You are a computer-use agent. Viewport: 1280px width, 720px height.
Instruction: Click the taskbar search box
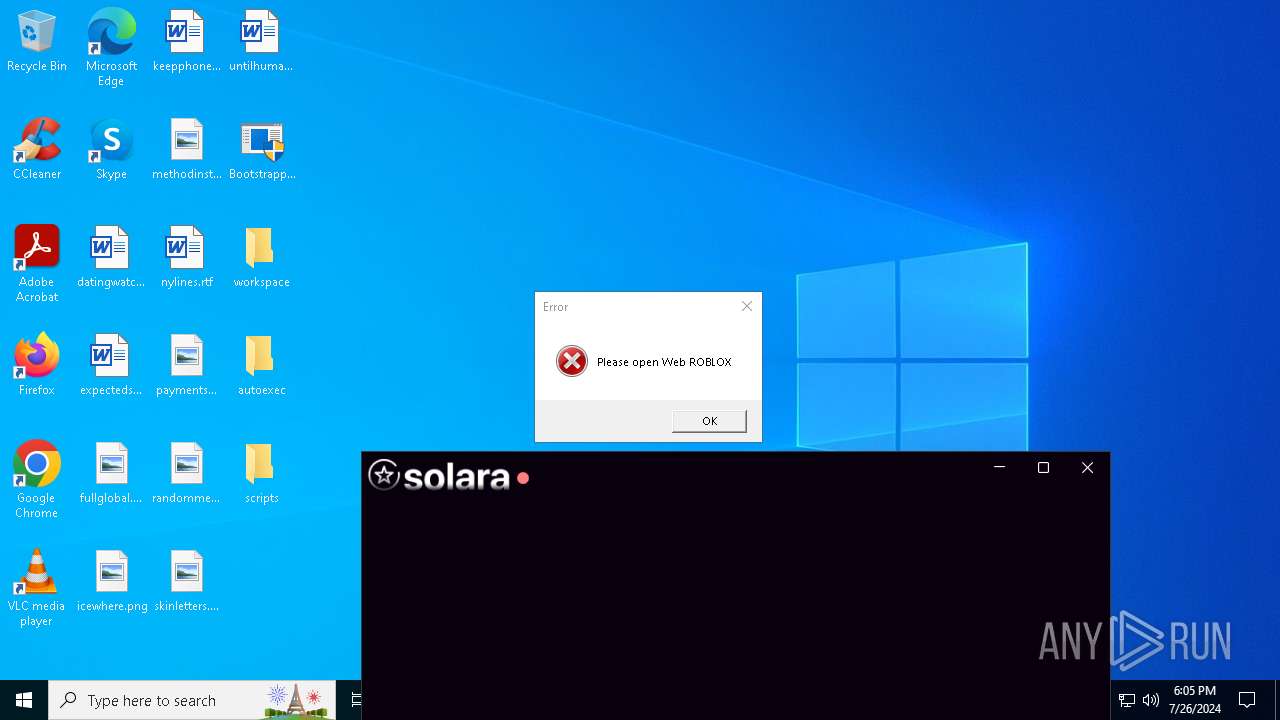192,700
